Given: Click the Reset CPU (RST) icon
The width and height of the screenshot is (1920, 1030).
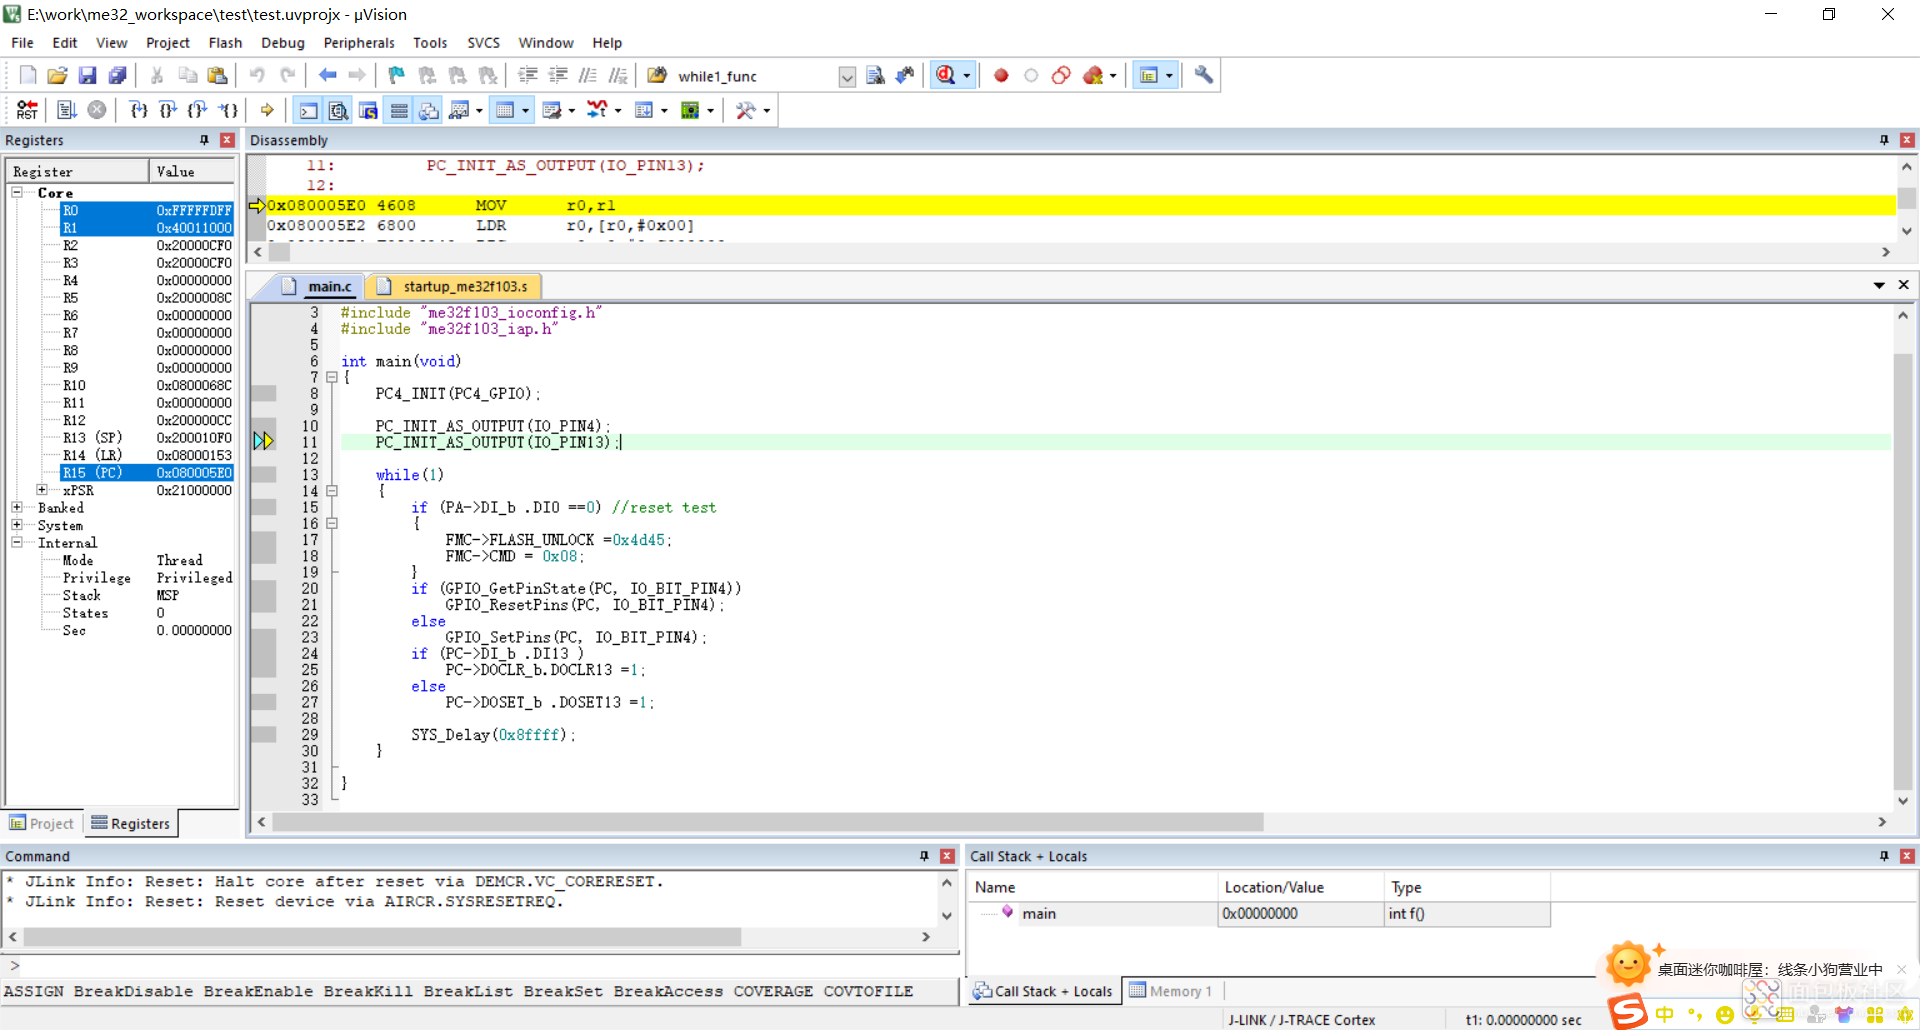Looking at the screenshot, I should 27,110.
